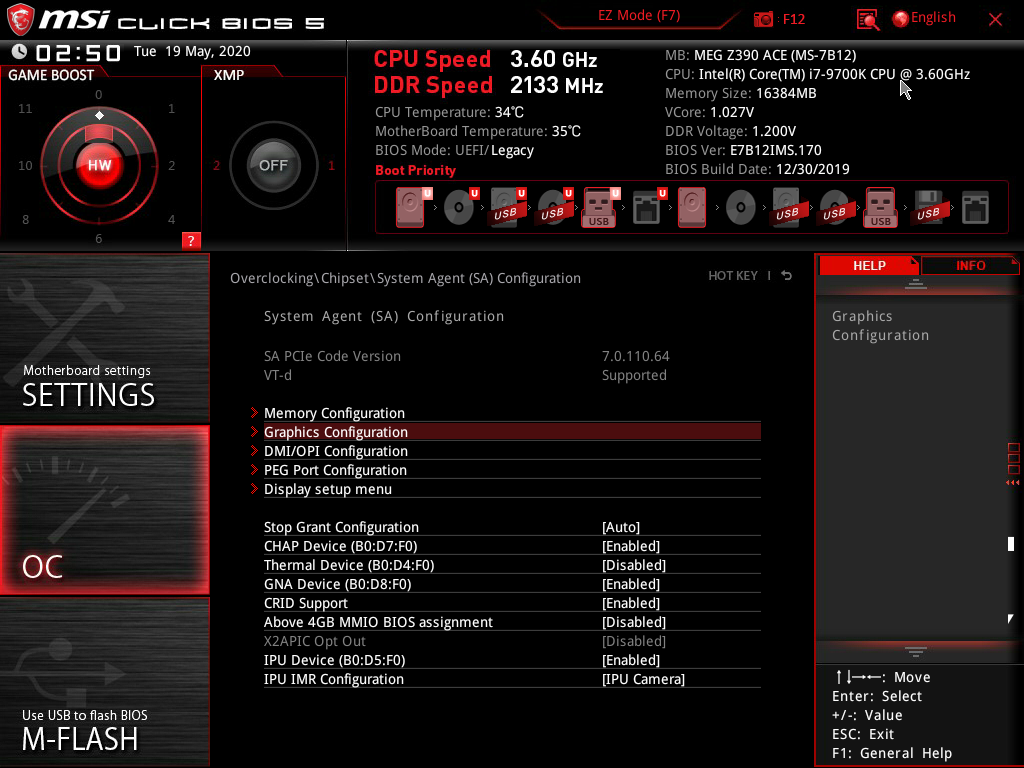This screenshot has height=768, width=1024.
Task: Select the legacy network boot icon
Action: click(976, 207)
